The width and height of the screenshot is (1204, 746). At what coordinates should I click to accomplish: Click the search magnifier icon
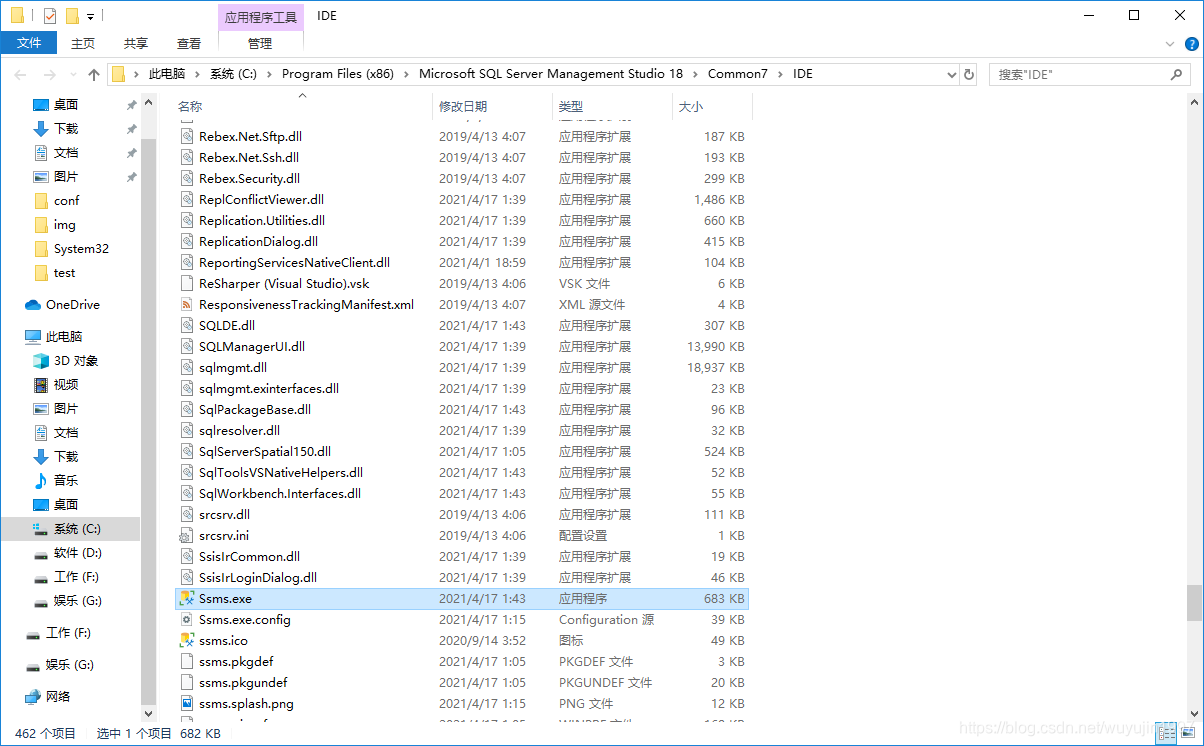(1177, 74)
